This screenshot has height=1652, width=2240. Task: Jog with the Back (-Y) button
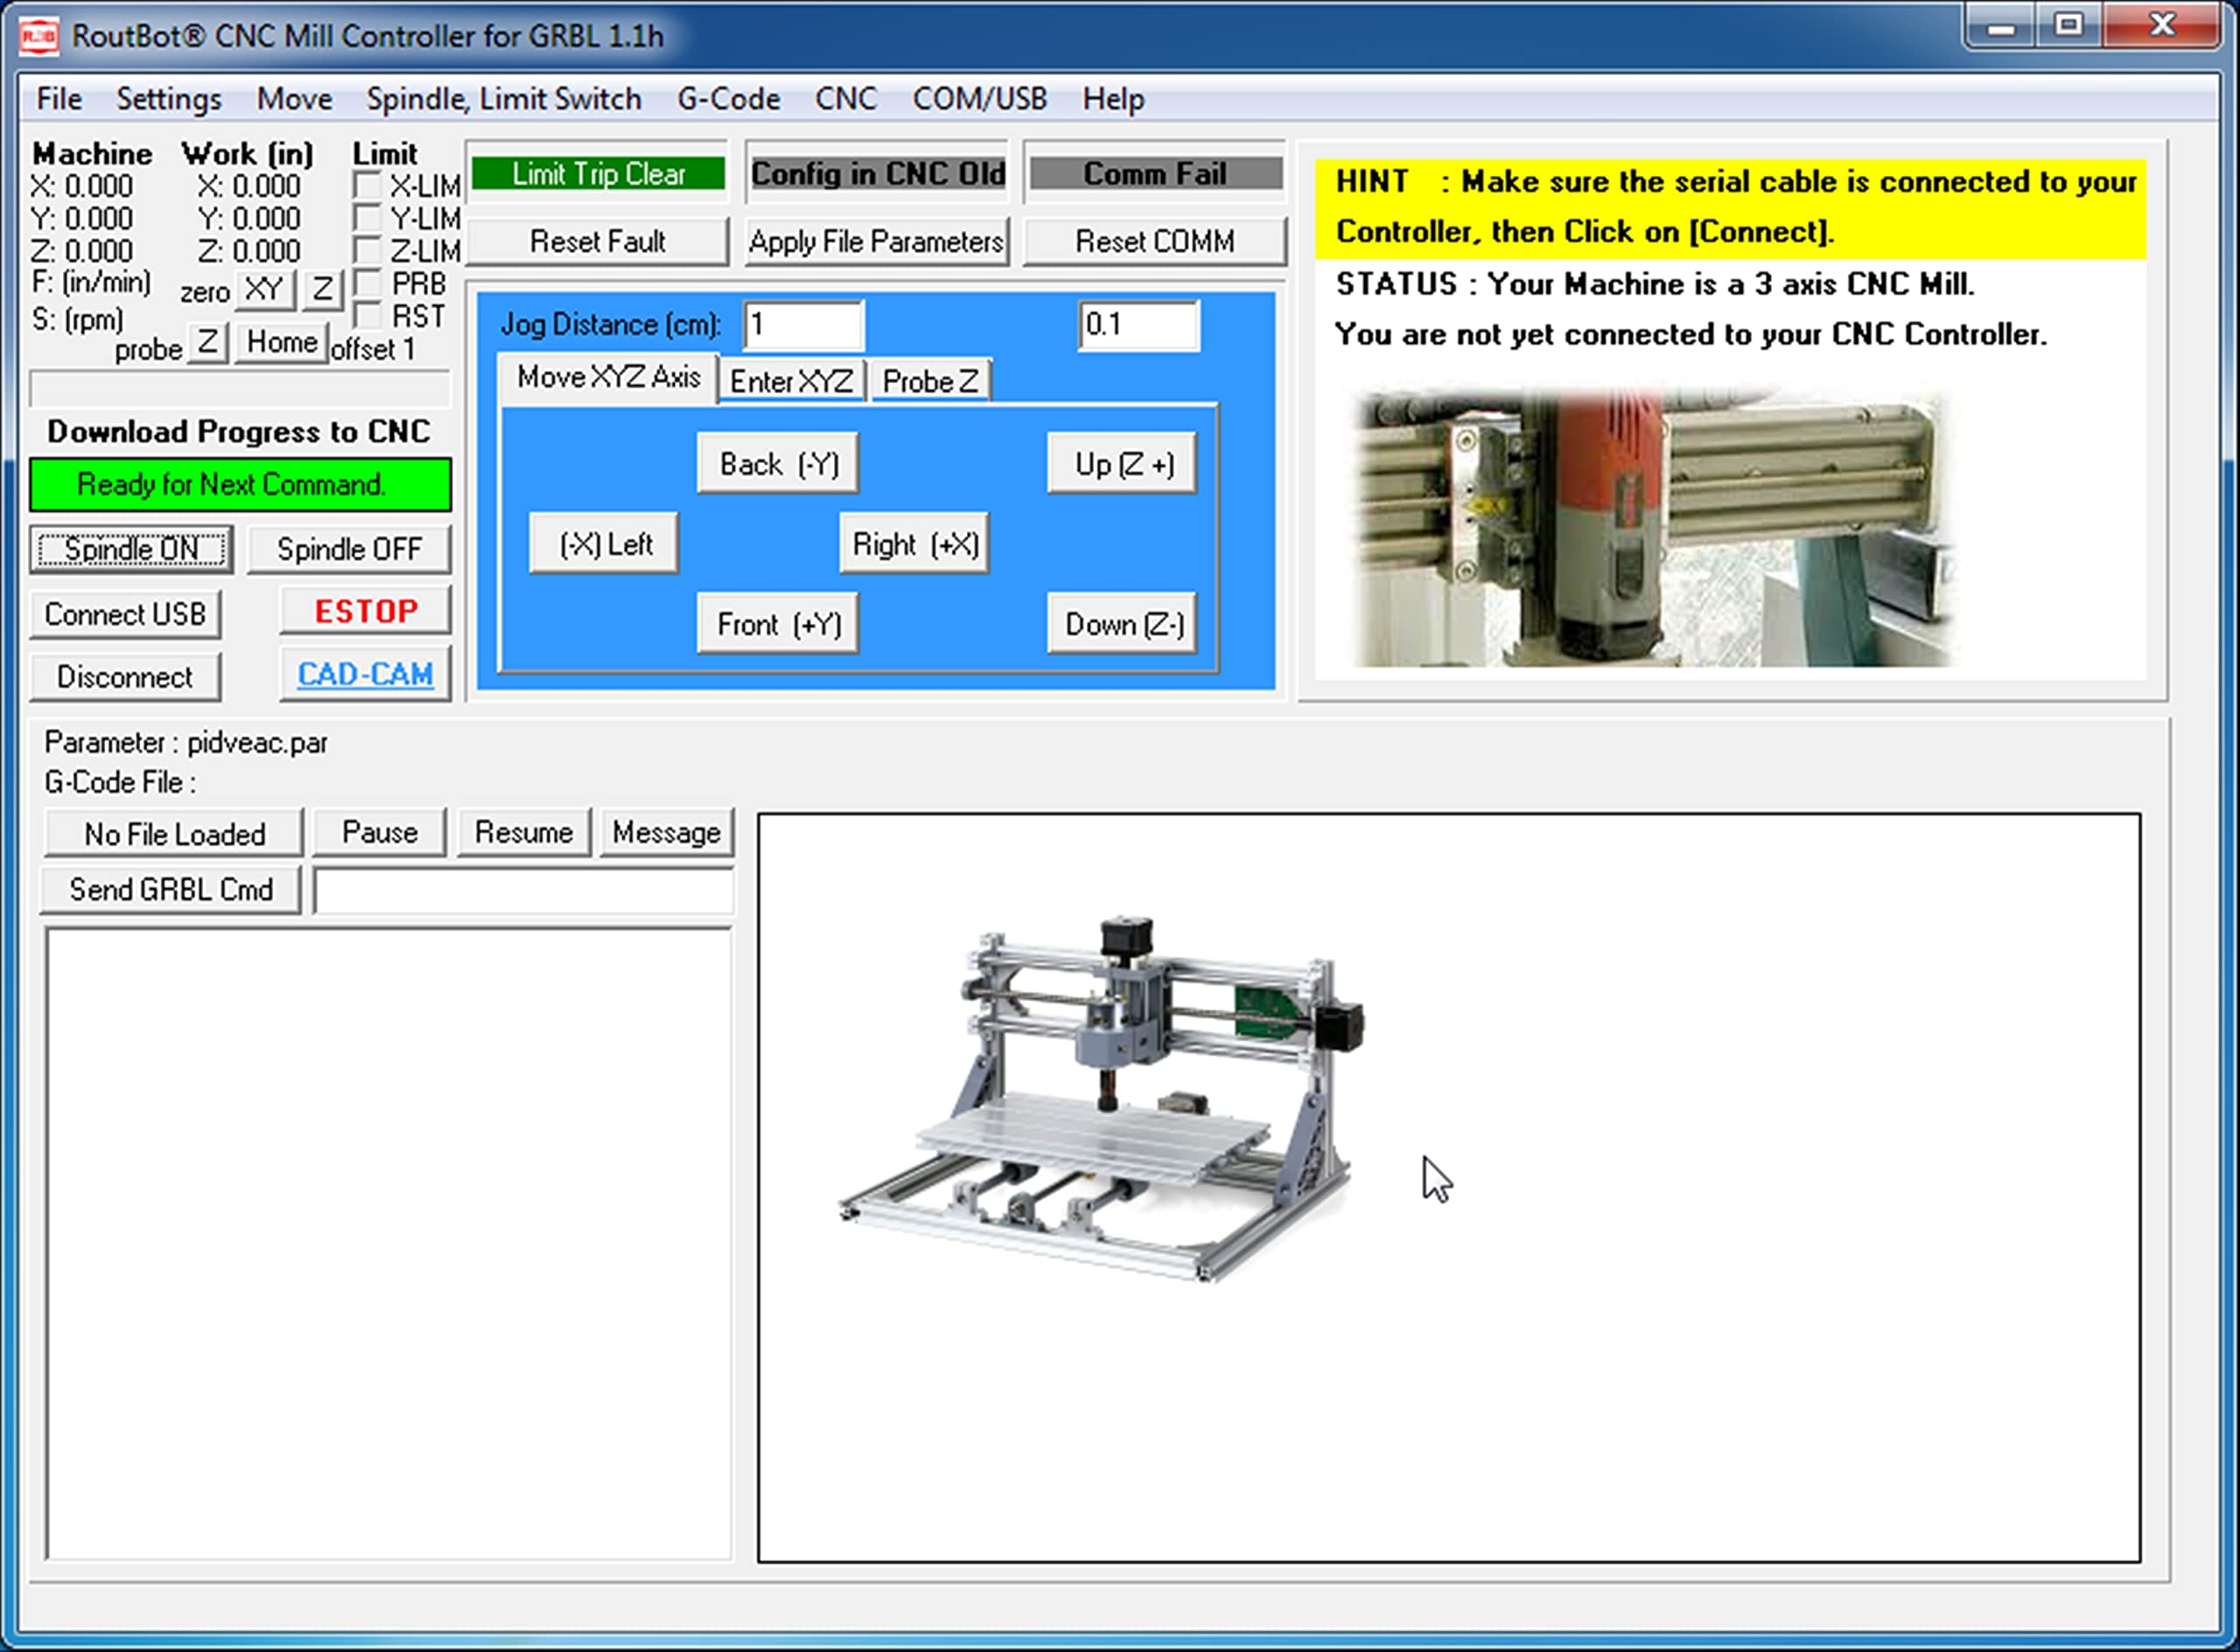coord(778,464)
